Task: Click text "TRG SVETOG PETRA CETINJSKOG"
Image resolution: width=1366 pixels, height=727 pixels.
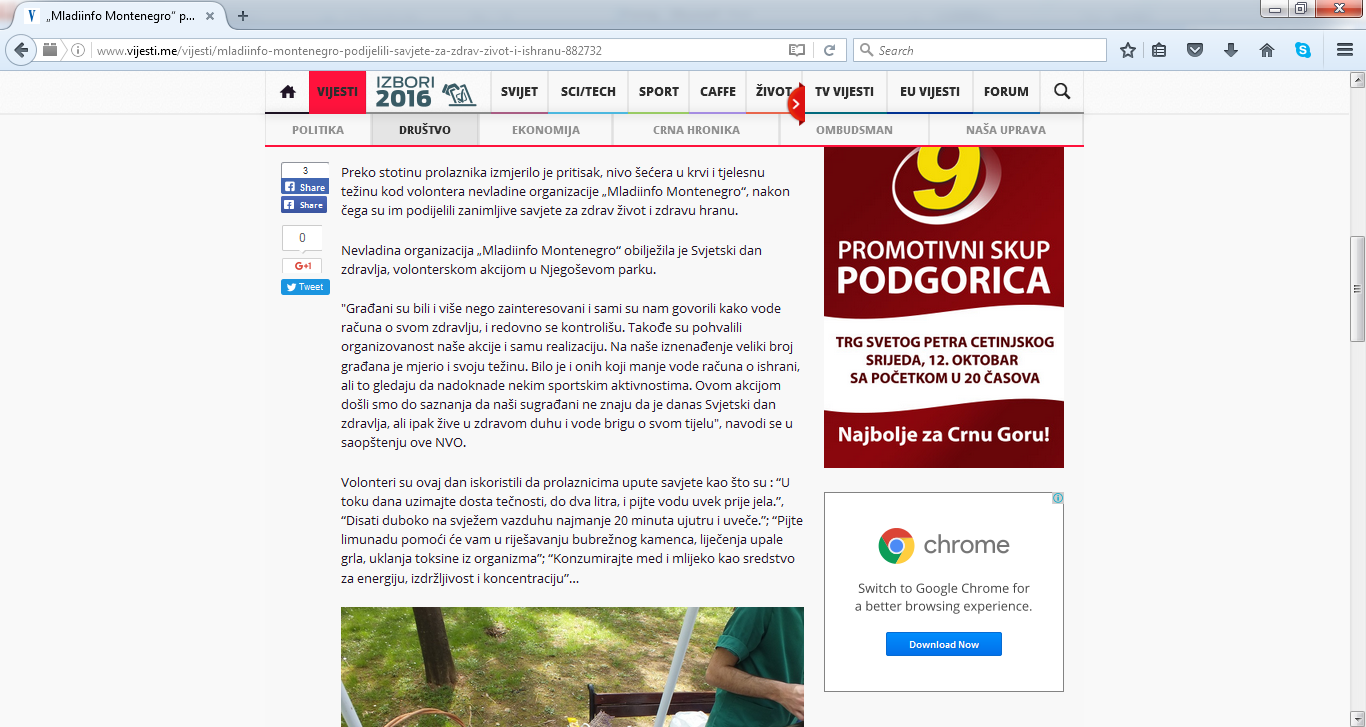Action: point(944,342)
